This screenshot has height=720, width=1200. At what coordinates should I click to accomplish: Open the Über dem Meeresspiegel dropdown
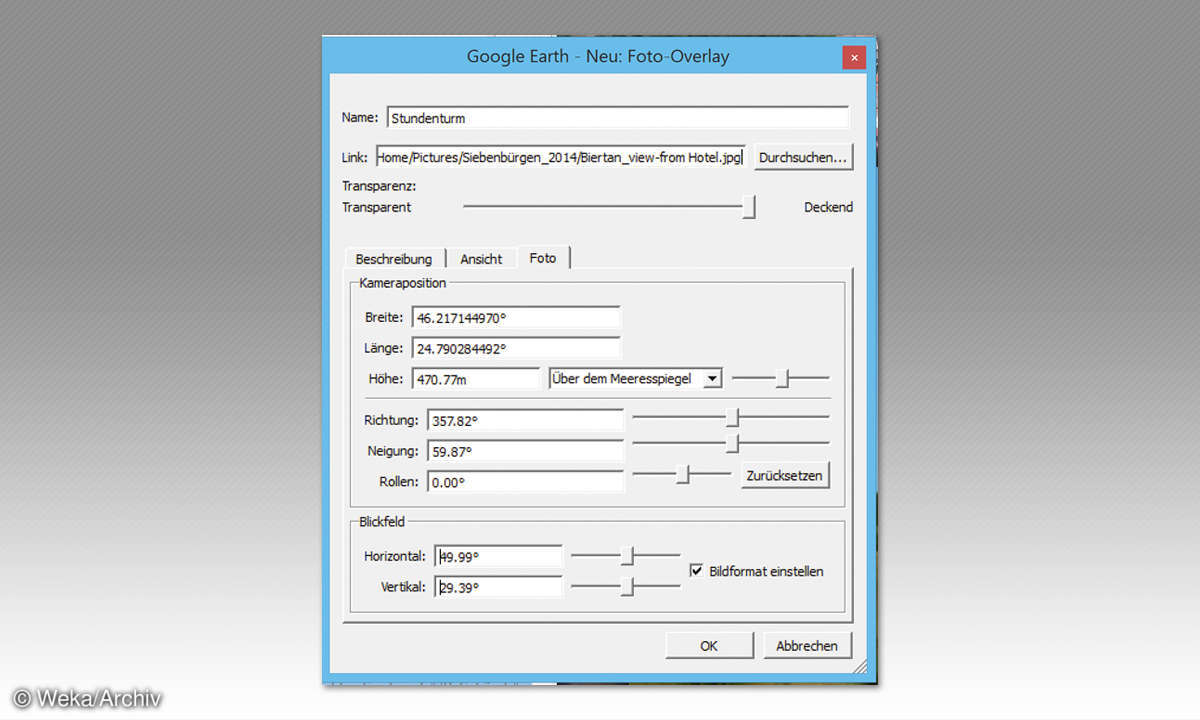point(636,379)
